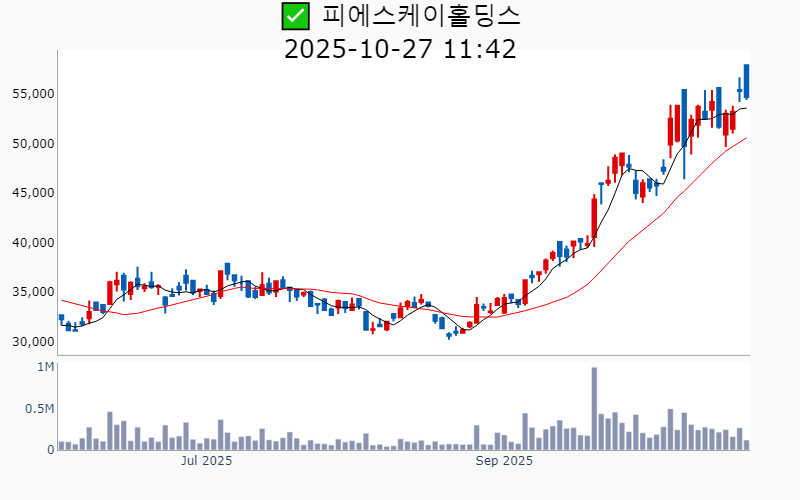
Task: Click the 35,000 price axis label
Action: (x=32, y=292)
